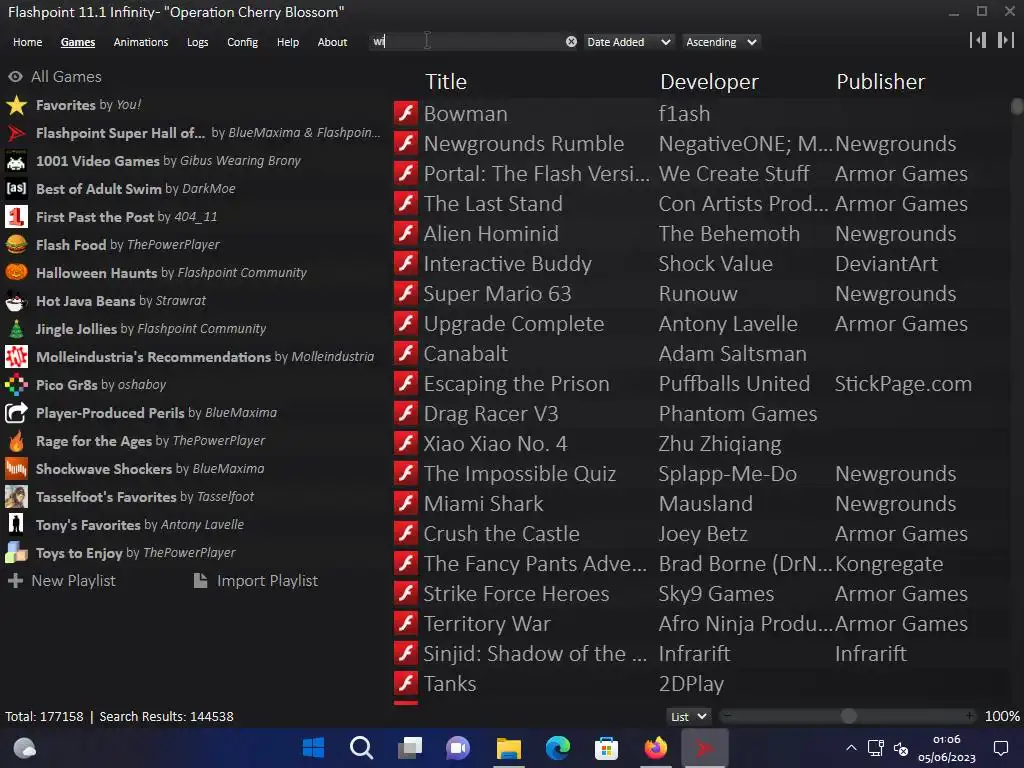The image size is (1024, 768).
Task: Select the Player-Produced Perils icon
Action: 16,413
